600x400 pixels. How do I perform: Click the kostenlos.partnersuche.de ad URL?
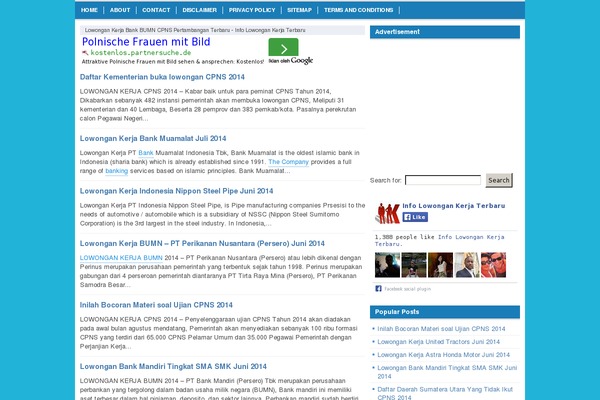141,53
